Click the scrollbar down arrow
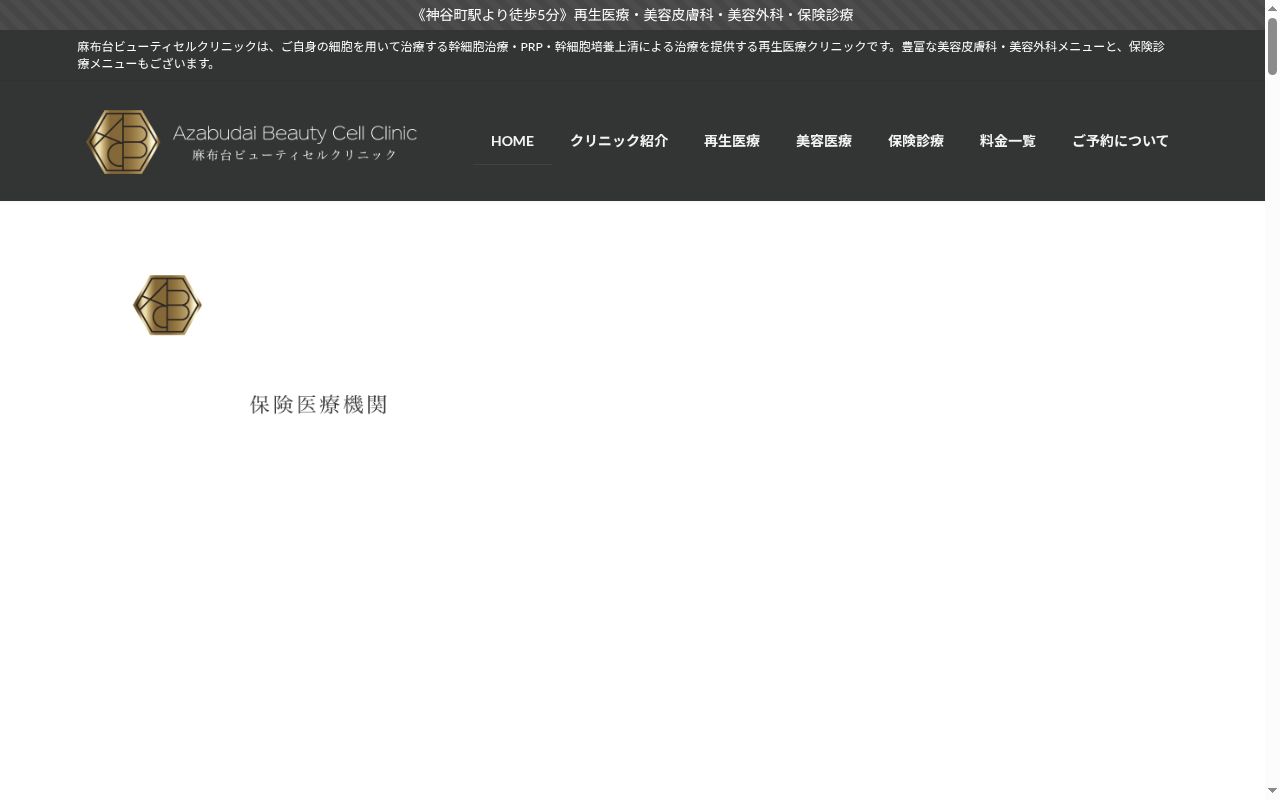Screen dimensions: 1280x800 [1272, 792]
